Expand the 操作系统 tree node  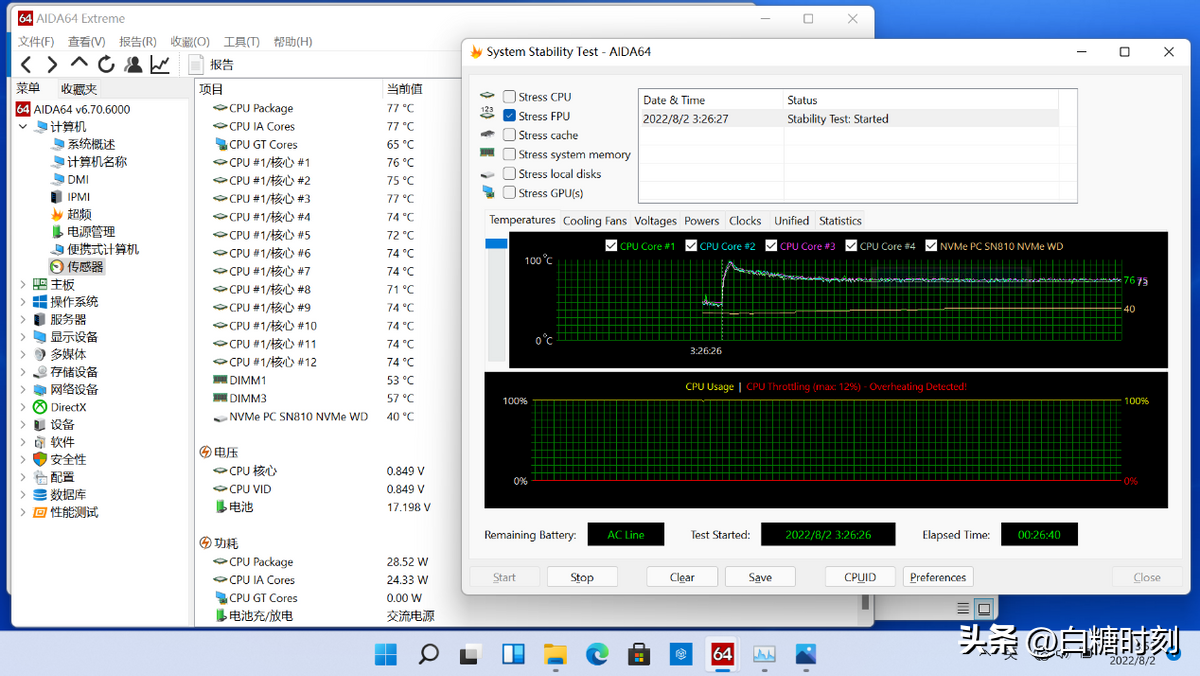[x=24, y=302]
